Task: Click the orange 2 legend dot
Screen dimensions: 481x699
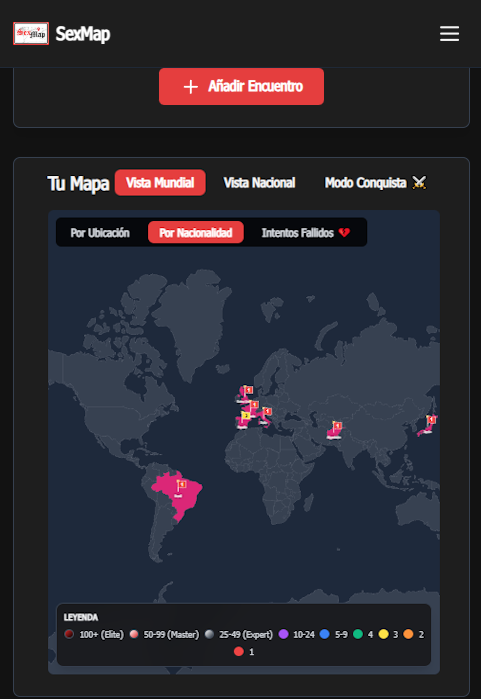Action: coord(408,634)
